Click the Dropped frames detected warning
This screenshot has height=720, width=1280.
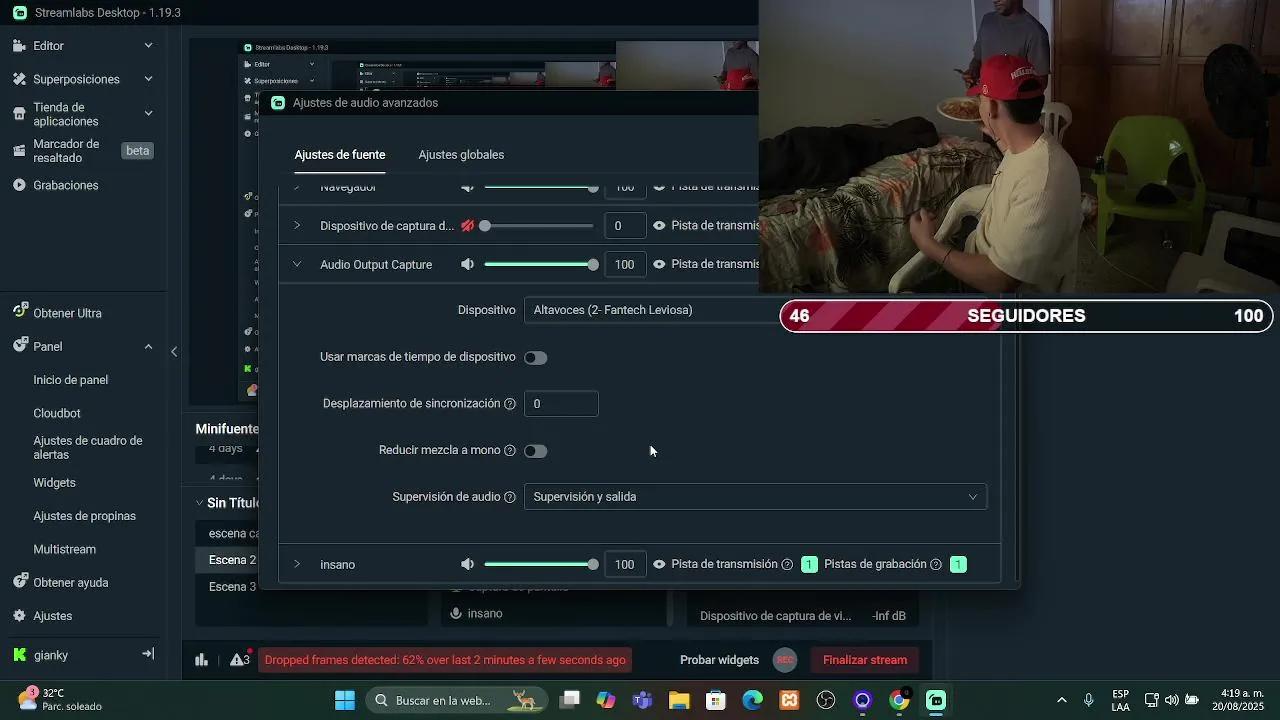click(445, 660)
